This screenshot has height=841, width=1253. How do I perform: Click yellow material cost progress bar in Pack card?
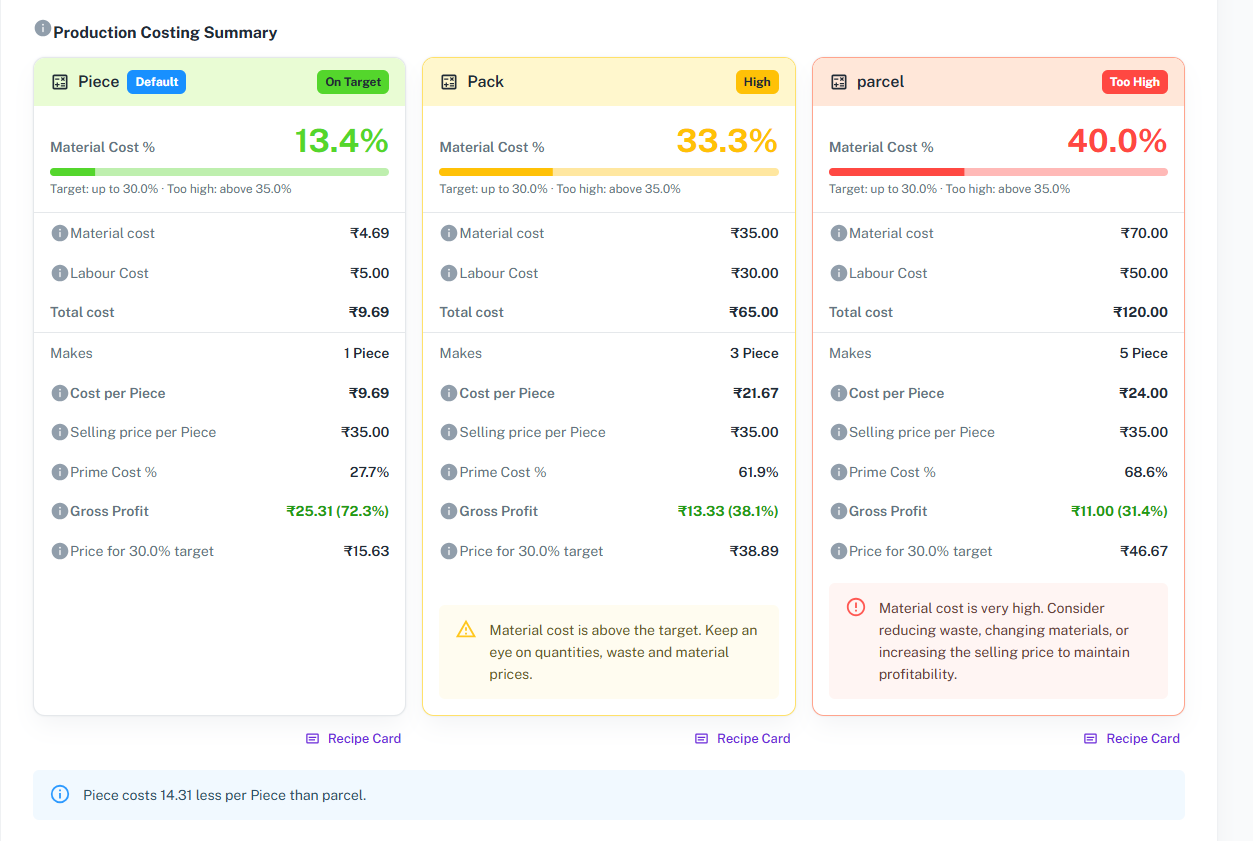(609, 172)
